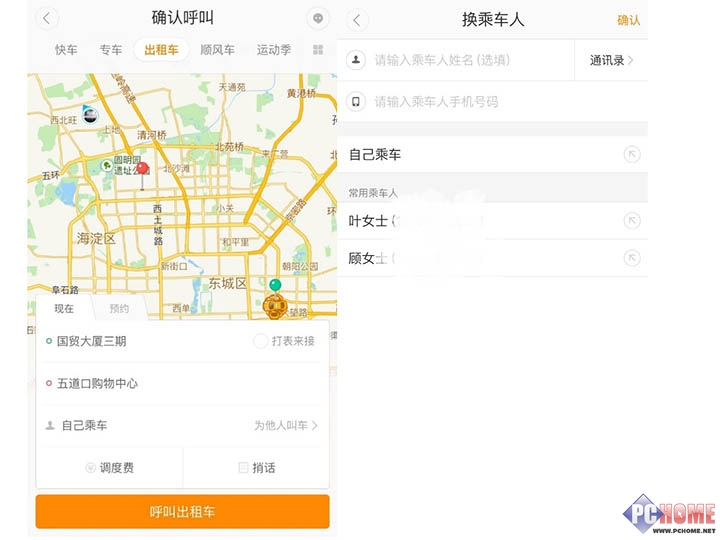The image size is (720, 540).
Task: Tap the fill-in arrow beside 顾女士
Action: click(x=632, y=258)
